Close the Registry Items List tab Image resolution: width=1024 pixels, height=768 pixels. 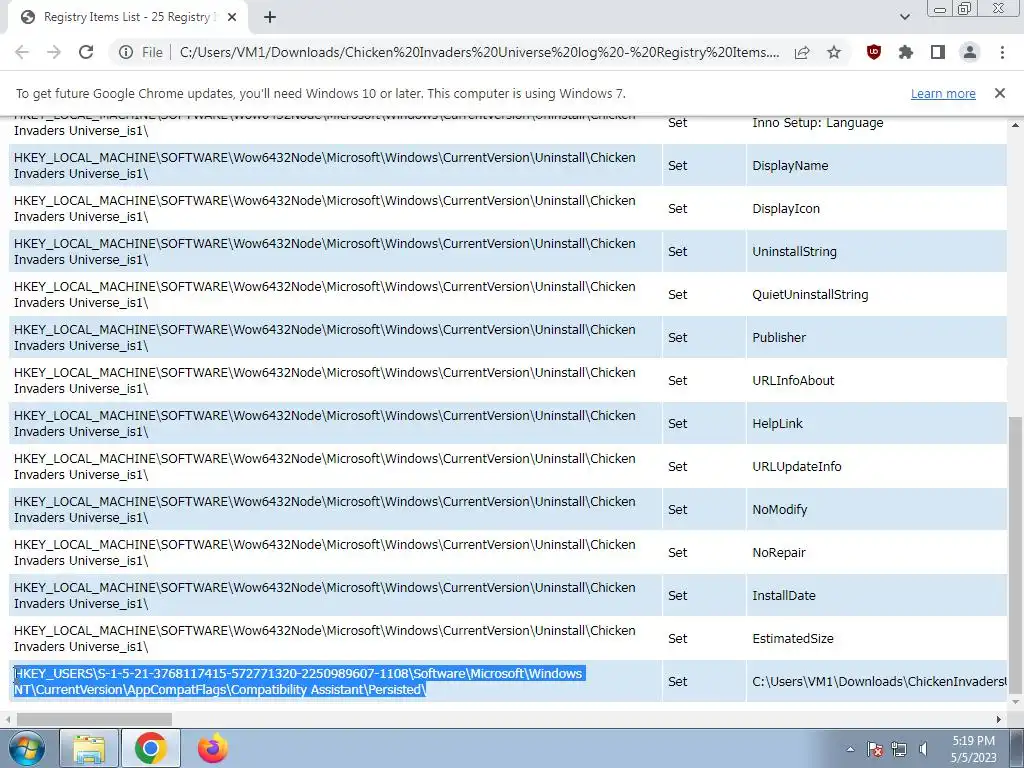point(232,18)
